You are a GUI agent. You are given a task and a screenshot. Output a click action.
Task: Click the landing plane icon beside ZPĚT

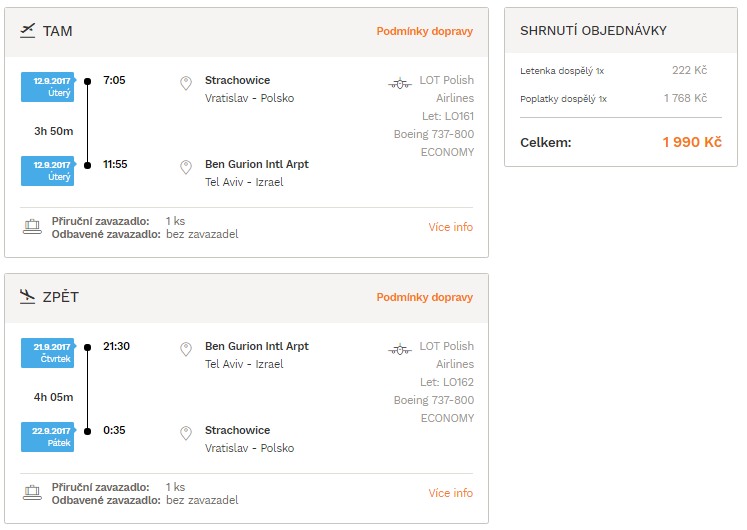(x=28, y=297)
